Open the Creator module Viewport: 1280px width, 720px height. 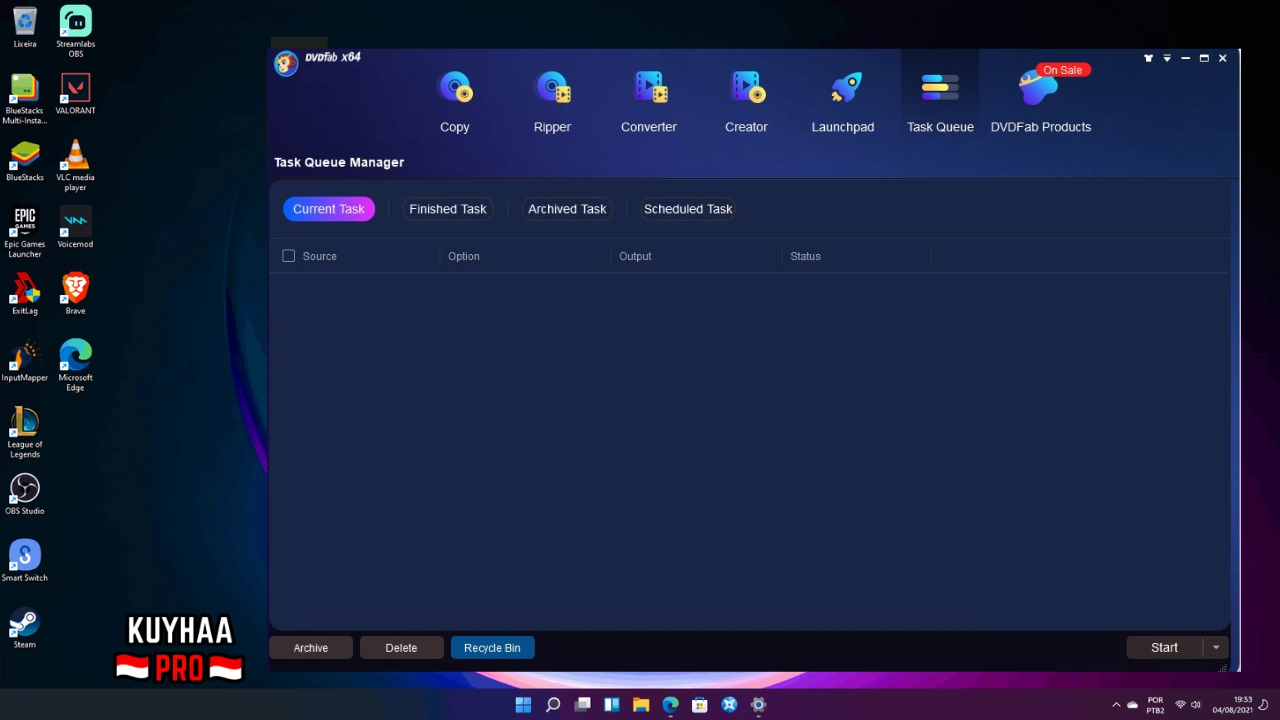[746, 102]
